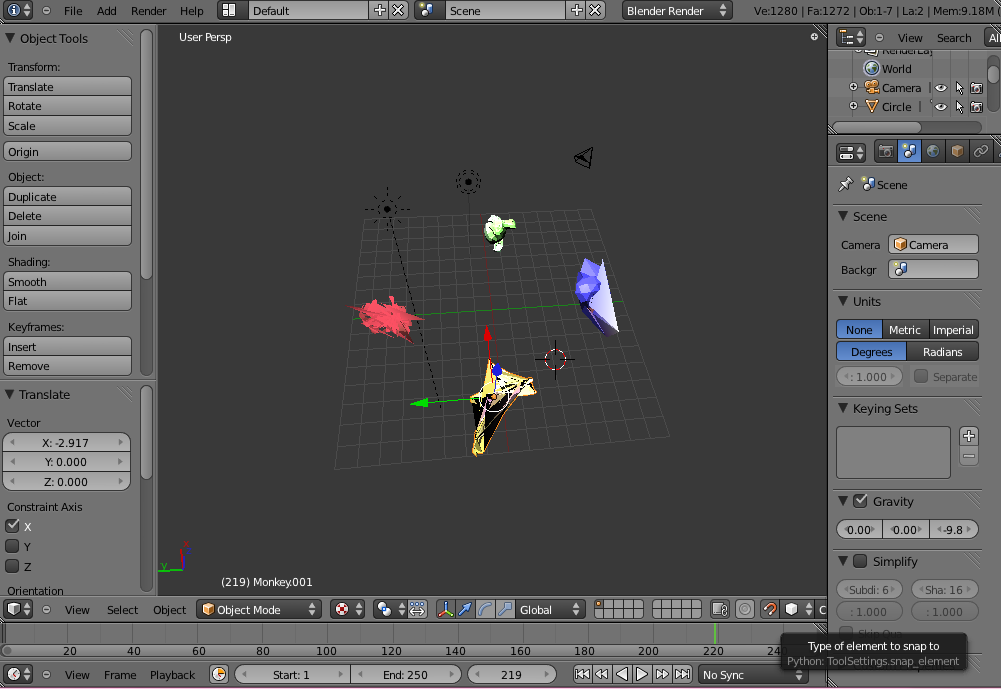Select Metric units option
This screenshot has width=1001, height=689.
click(905, 329)
